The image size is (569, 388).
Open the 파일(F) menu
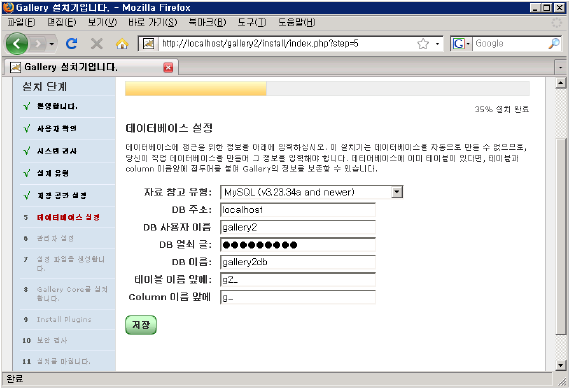21,23
